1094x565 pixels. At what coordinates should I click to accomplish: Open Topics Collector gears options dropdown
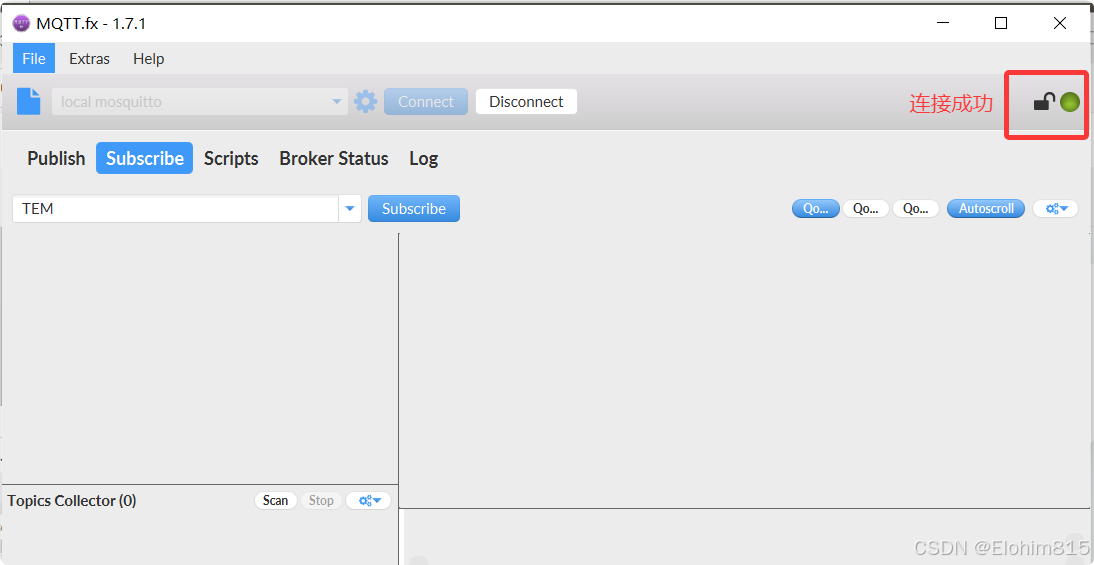tap(368, 500)
